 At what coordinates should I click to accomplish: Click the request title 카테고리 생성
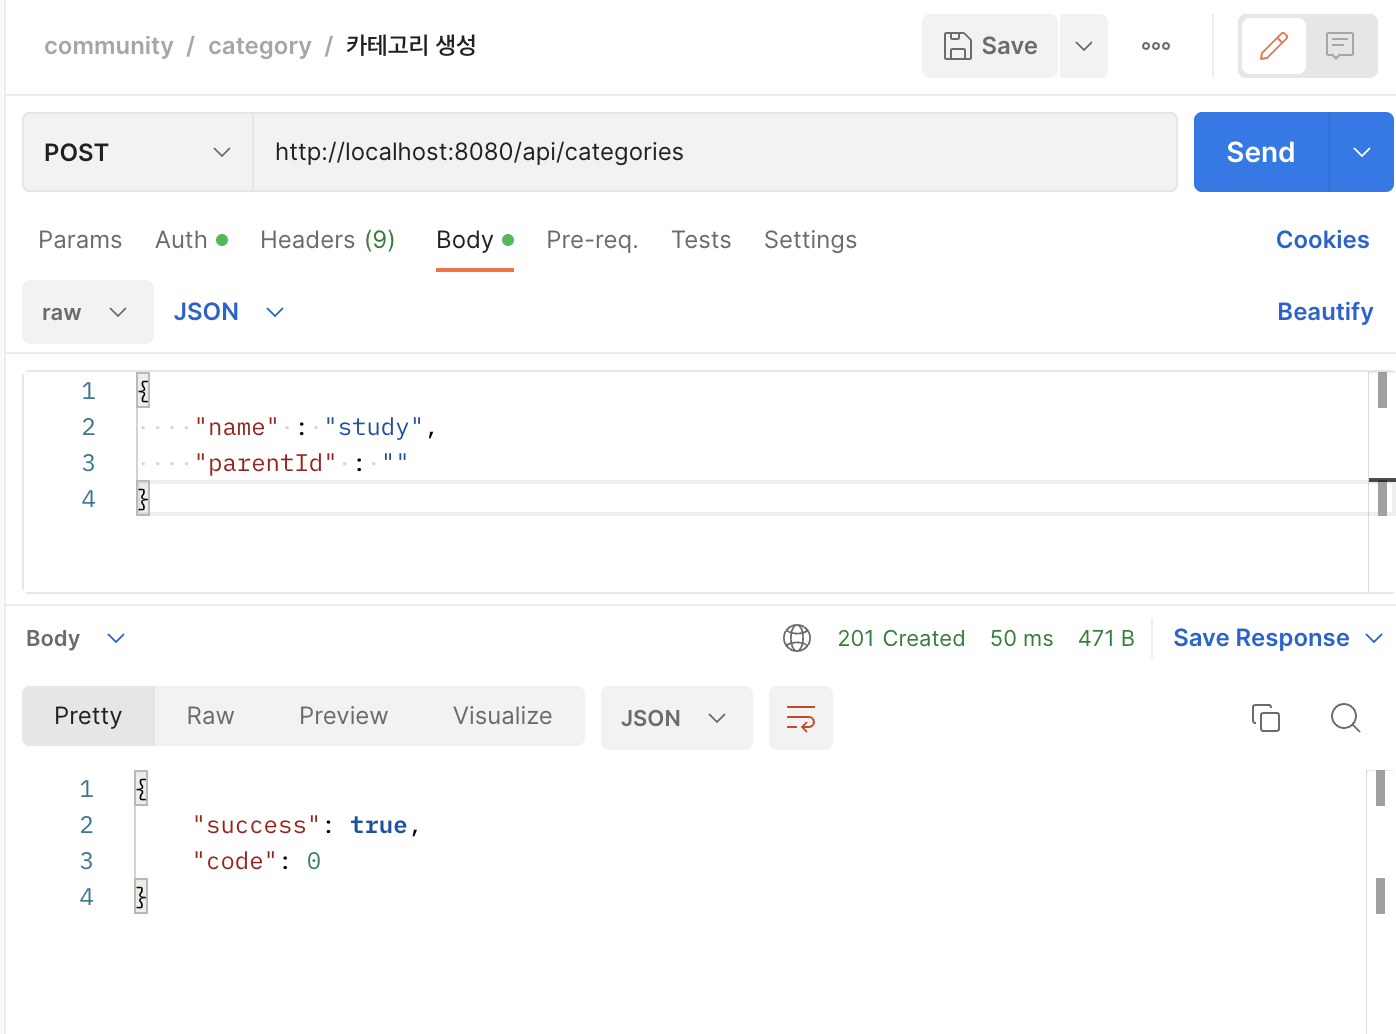pyautogui.click(x=411, y=46)
